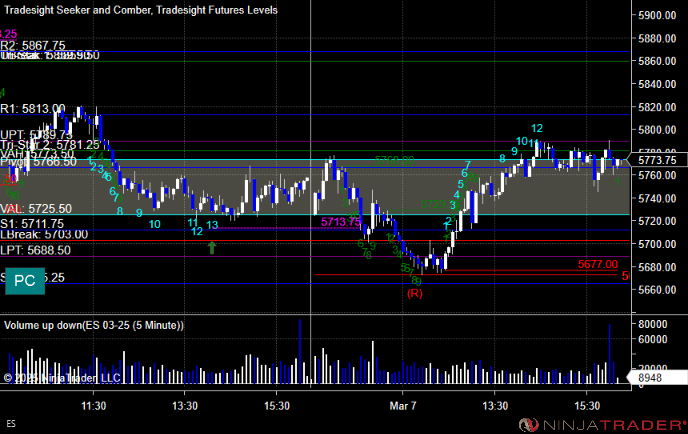Click the 5880.00 price axis label

tap(657, 38)
